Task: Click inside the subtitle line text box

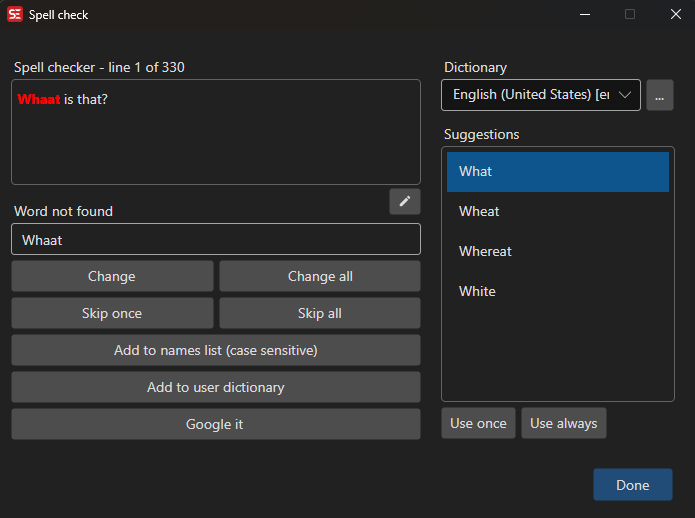Action: click(x=216, y=132)
